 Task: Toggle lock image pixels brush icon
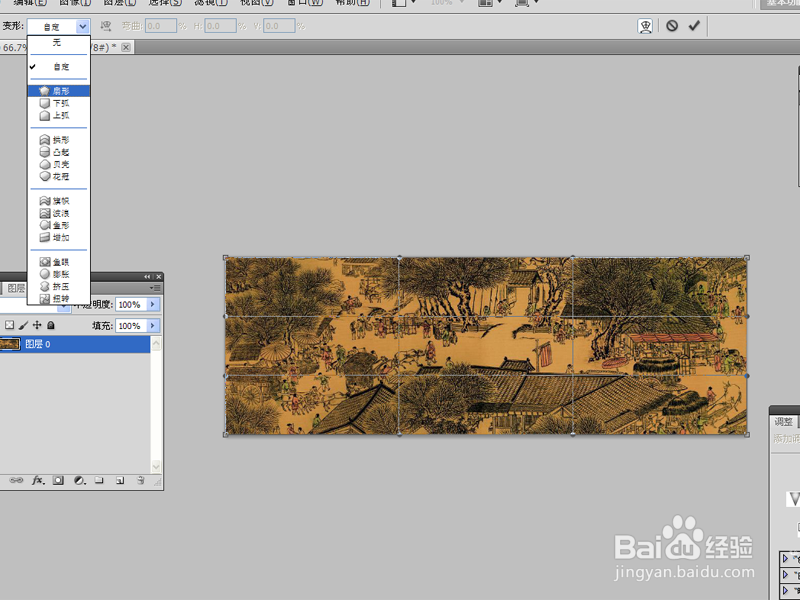click(x=23, y=325)
